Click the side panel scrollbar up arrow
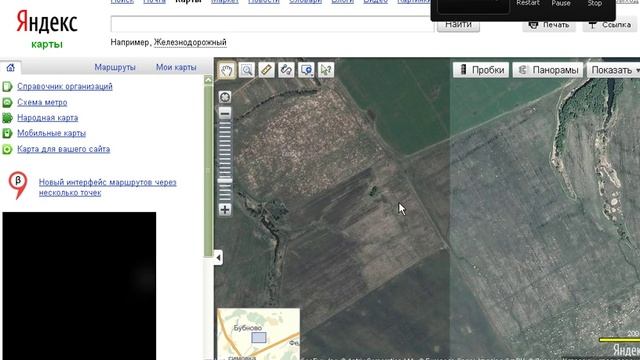This screenshot has height=360, width=640. point(208,80)
